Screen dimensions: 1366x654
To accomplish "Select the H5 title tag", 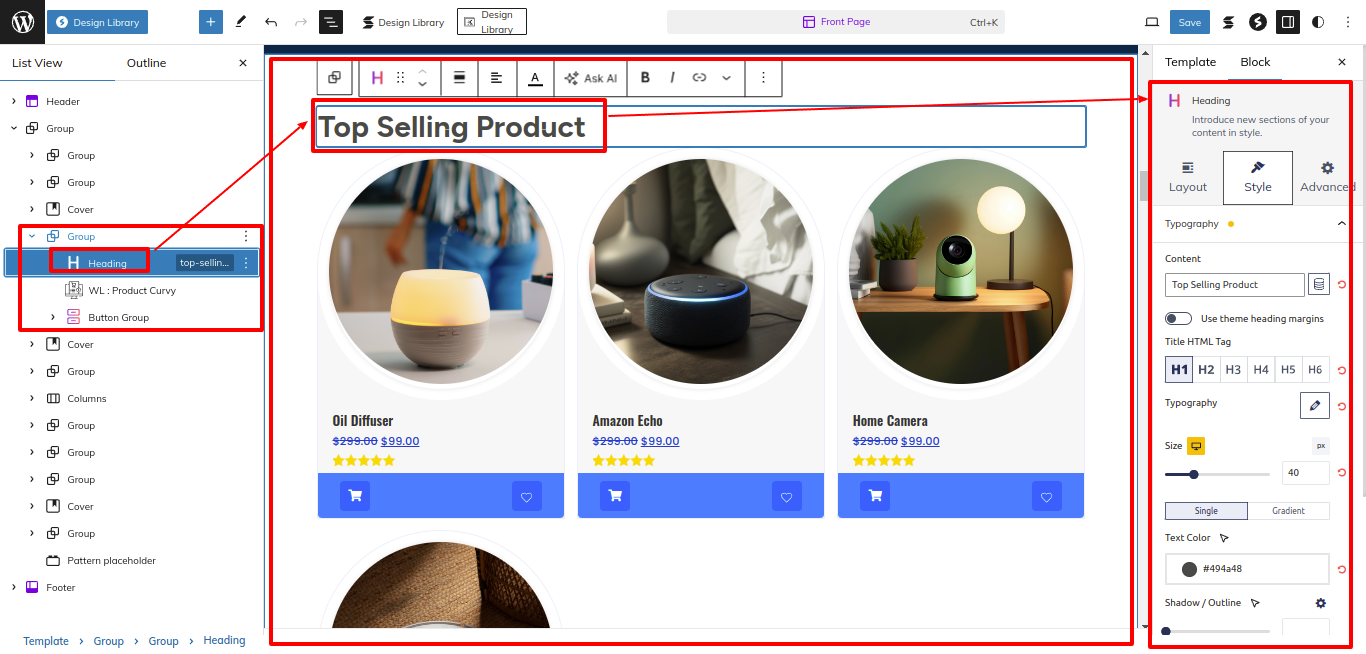I will 1288,370.
